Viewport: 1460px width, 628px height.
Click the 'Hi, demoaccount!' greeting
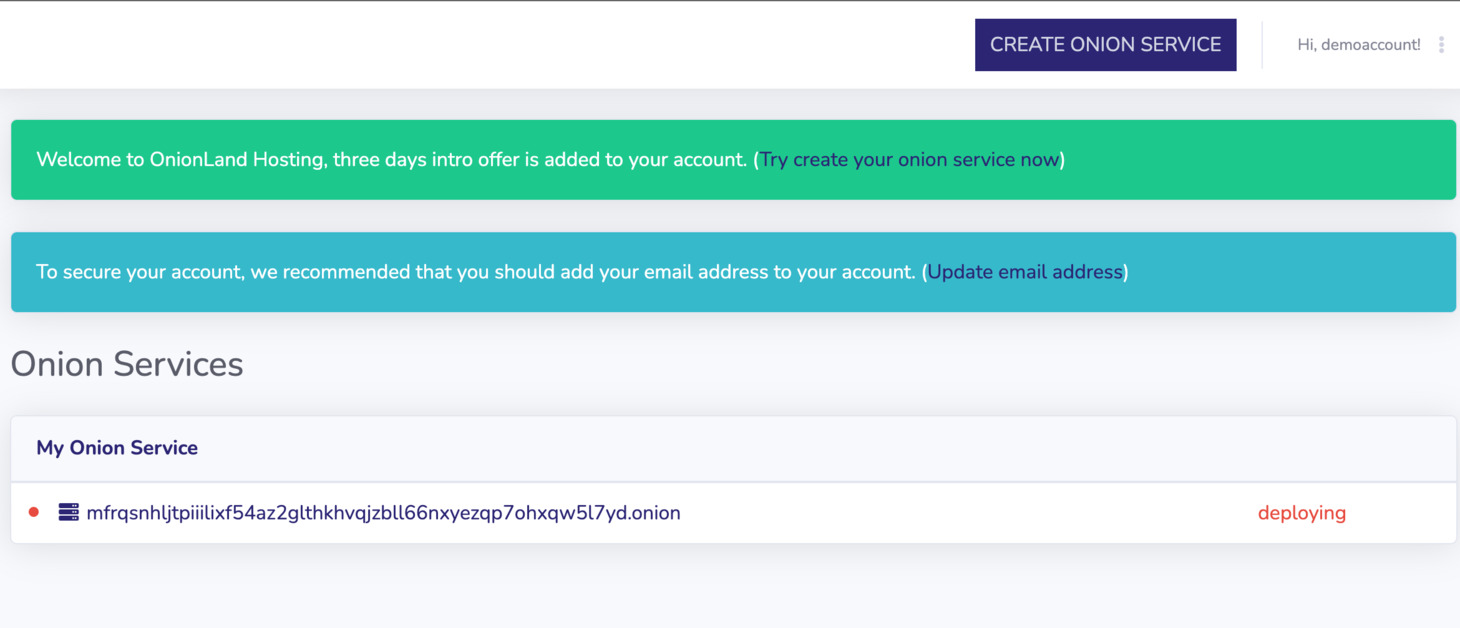point(1358,45)
